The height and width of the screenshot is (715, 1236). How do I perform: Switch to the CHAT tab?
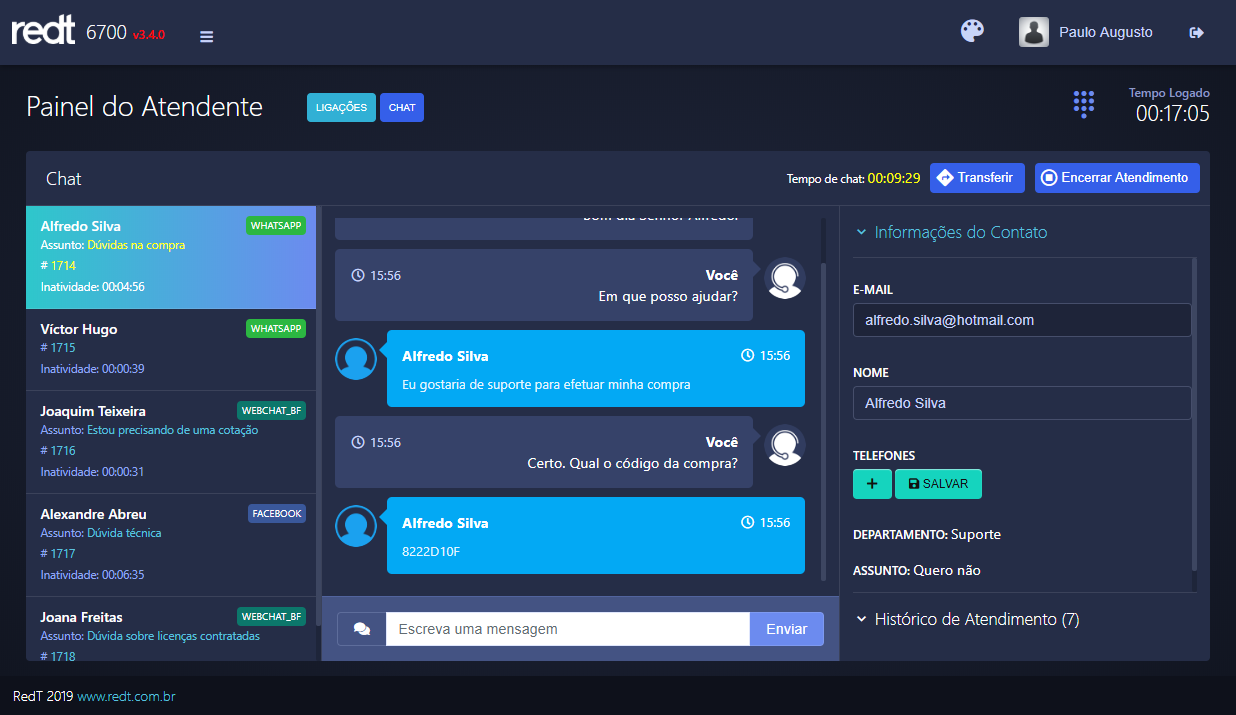pyautogui.click(x=401, y=107)
